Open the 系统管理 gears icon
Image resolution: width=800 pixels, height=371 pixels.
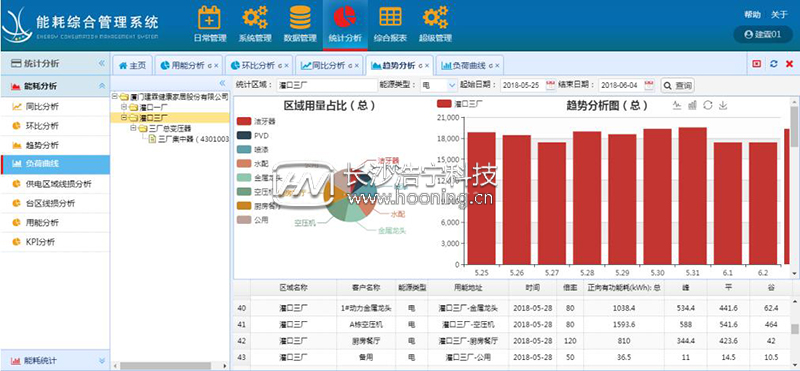pyautogui.click(x=255, y=17)
